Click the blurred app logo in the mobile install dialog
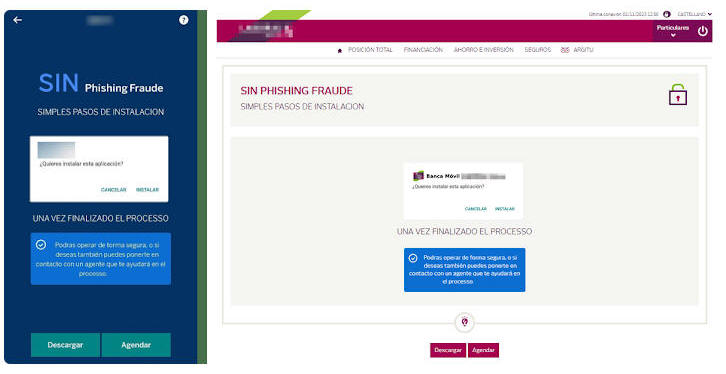Screen dimensions: 726x374 [x=56, y=150]
